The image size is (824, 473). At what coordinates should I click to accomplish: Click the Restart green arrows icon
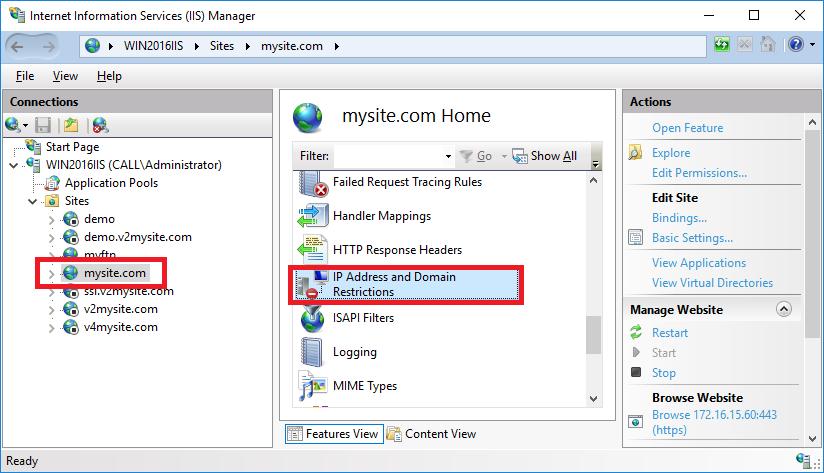coord(636,332)
